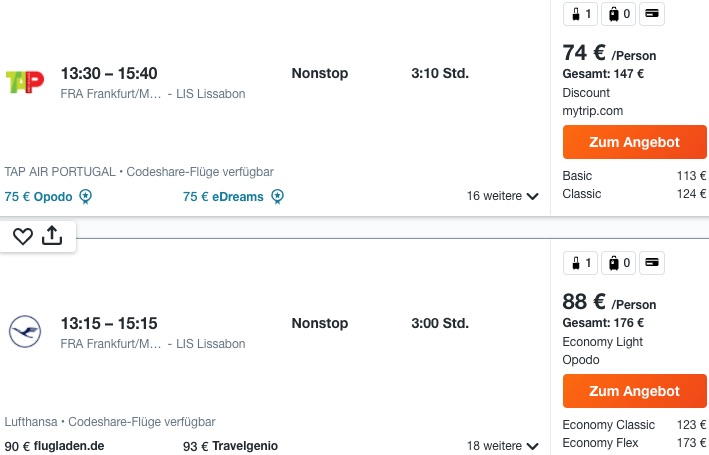
Task: Expand the 16 weitere offers list
Action: [x=503, y=196]
